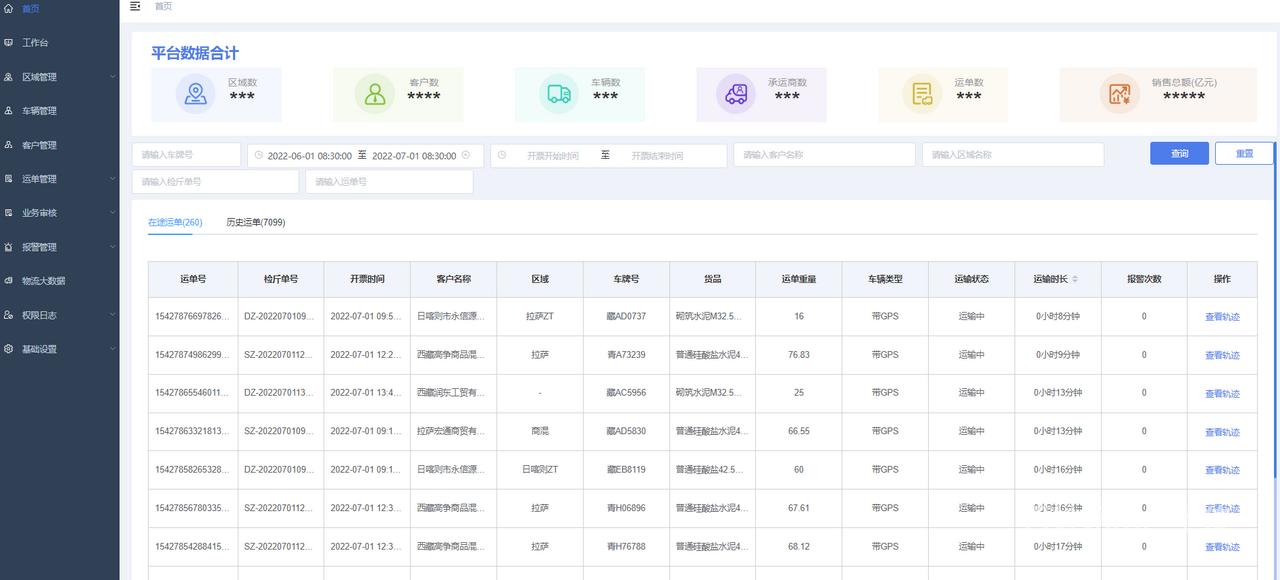The image size is (1280, 580).
Task: Expand 运单管理 submenu chevron
Action: coord(112,179)
